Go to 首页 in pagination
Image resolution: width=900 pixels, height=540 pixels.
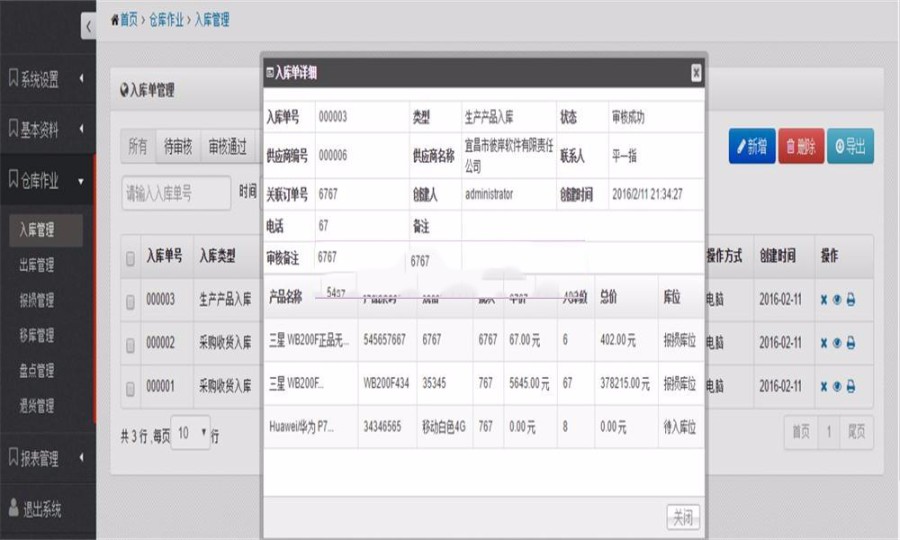[x=801, y=432]
